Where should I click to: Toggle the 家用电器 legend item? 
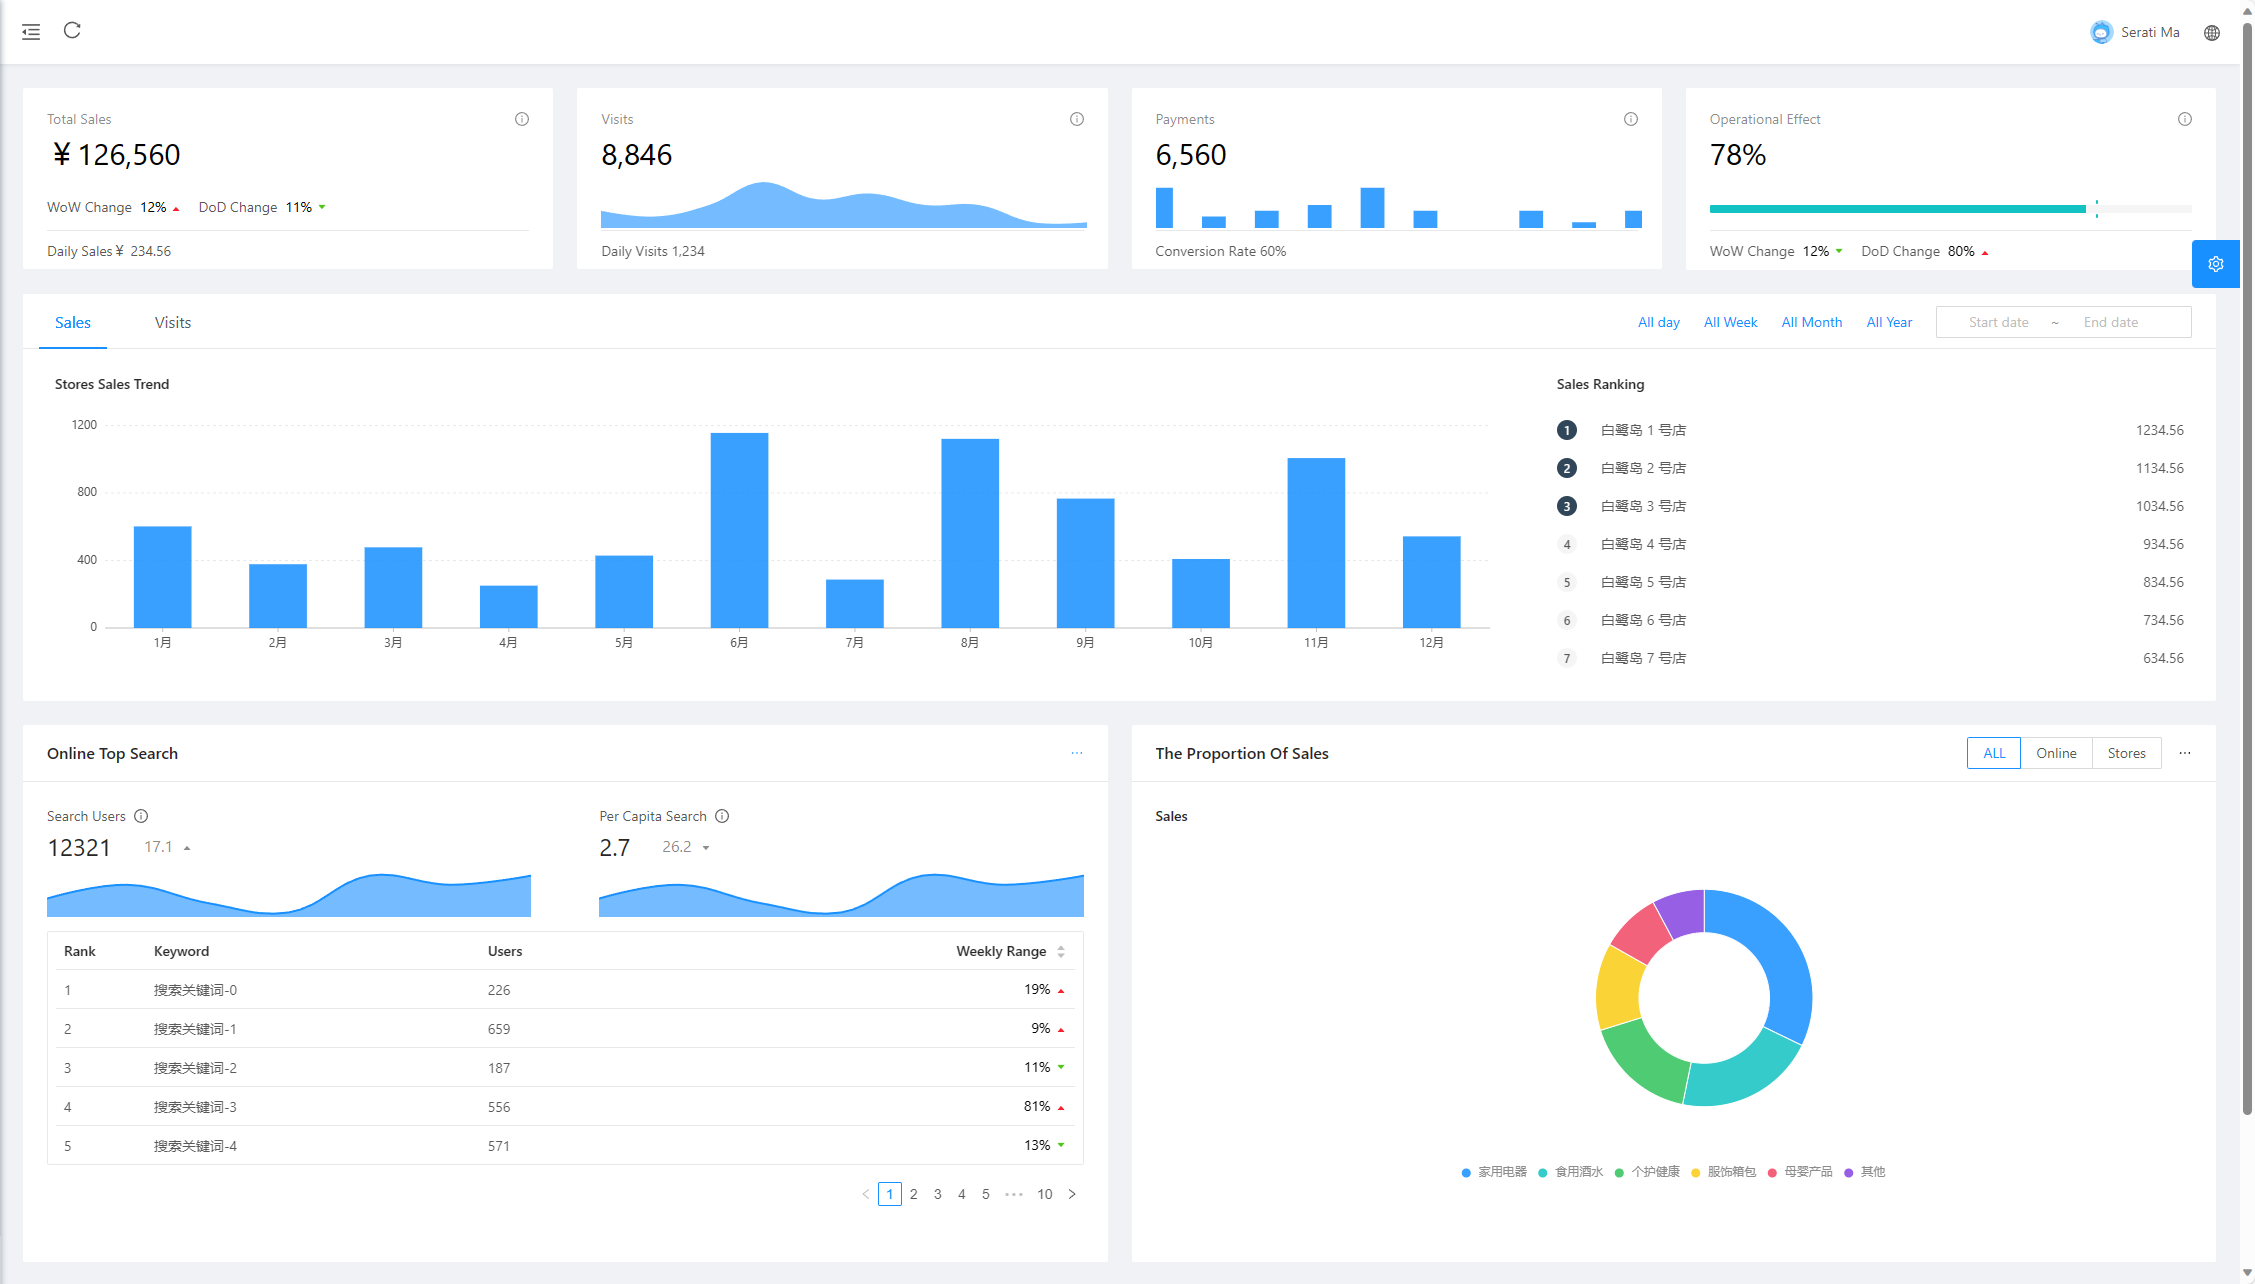click(x=1494, y=1172)
